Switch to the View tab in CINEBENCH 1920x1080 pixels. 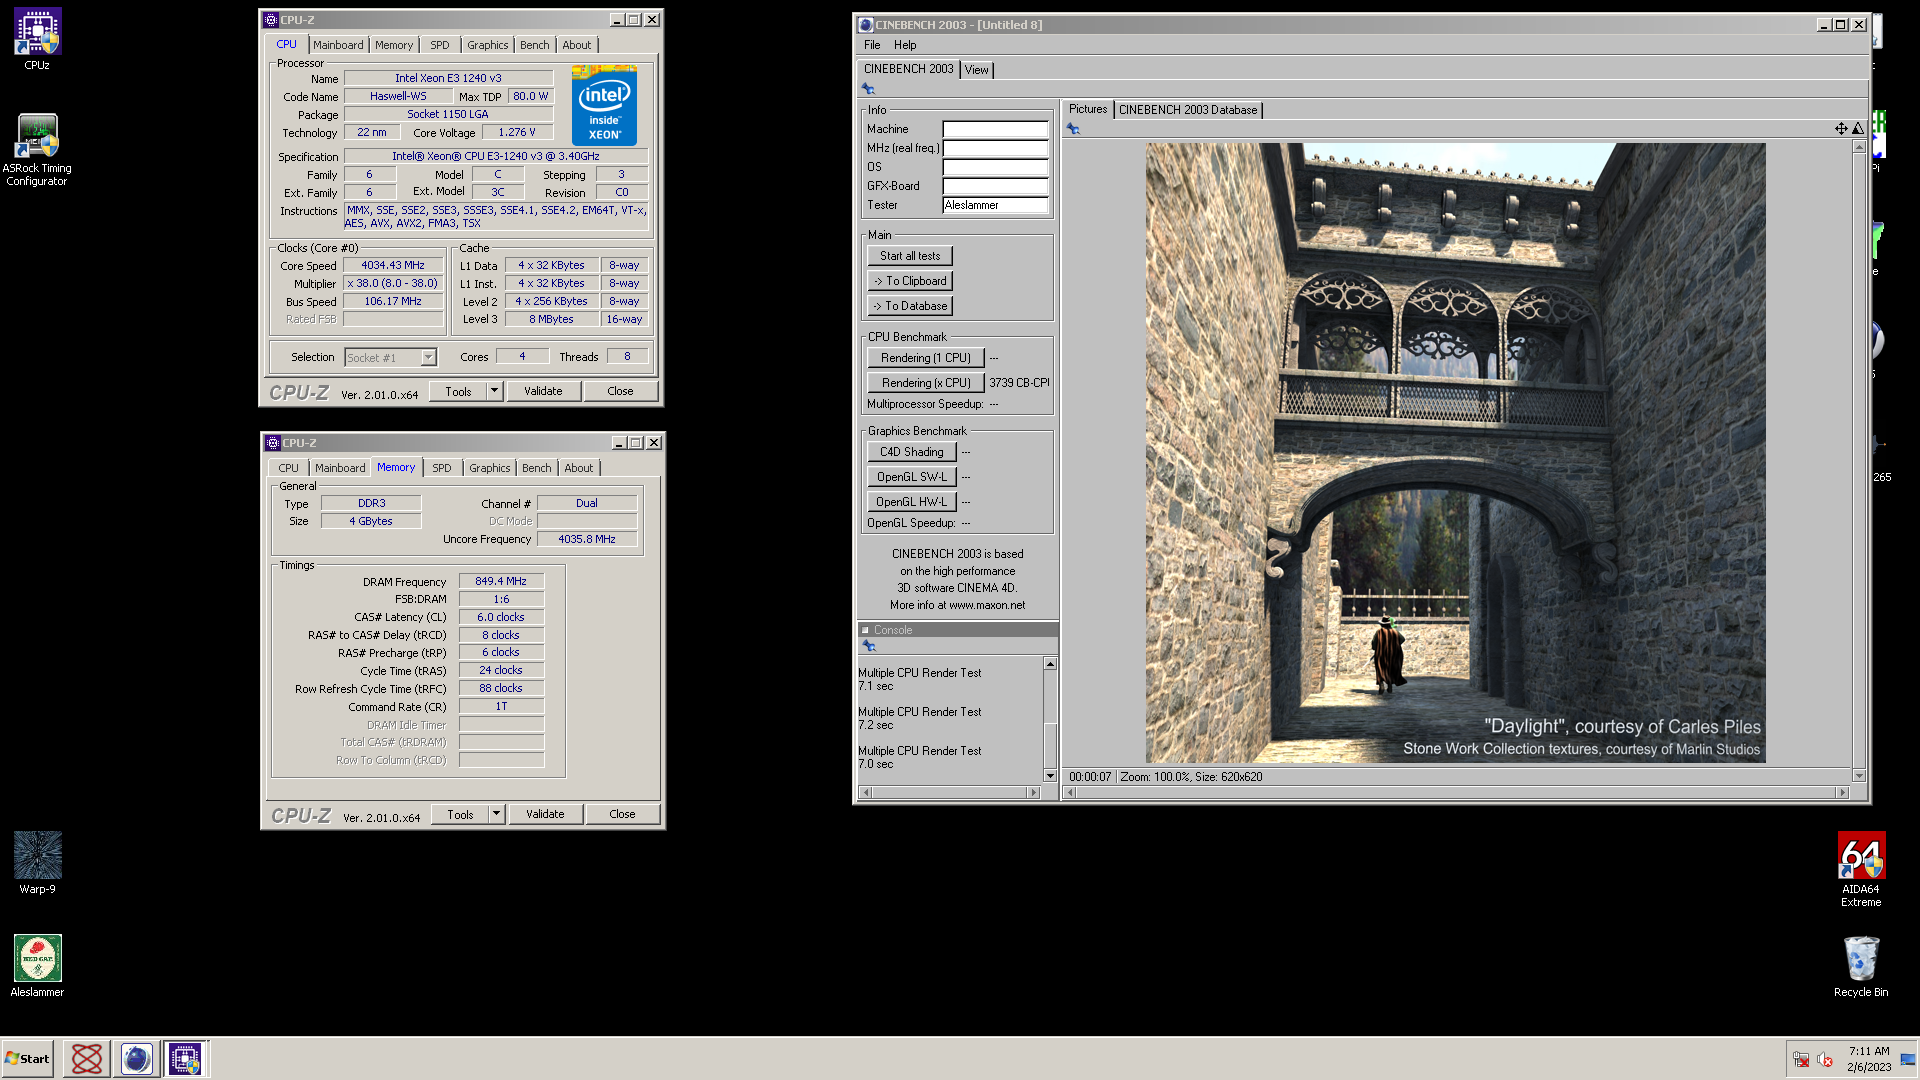(976, 70)
